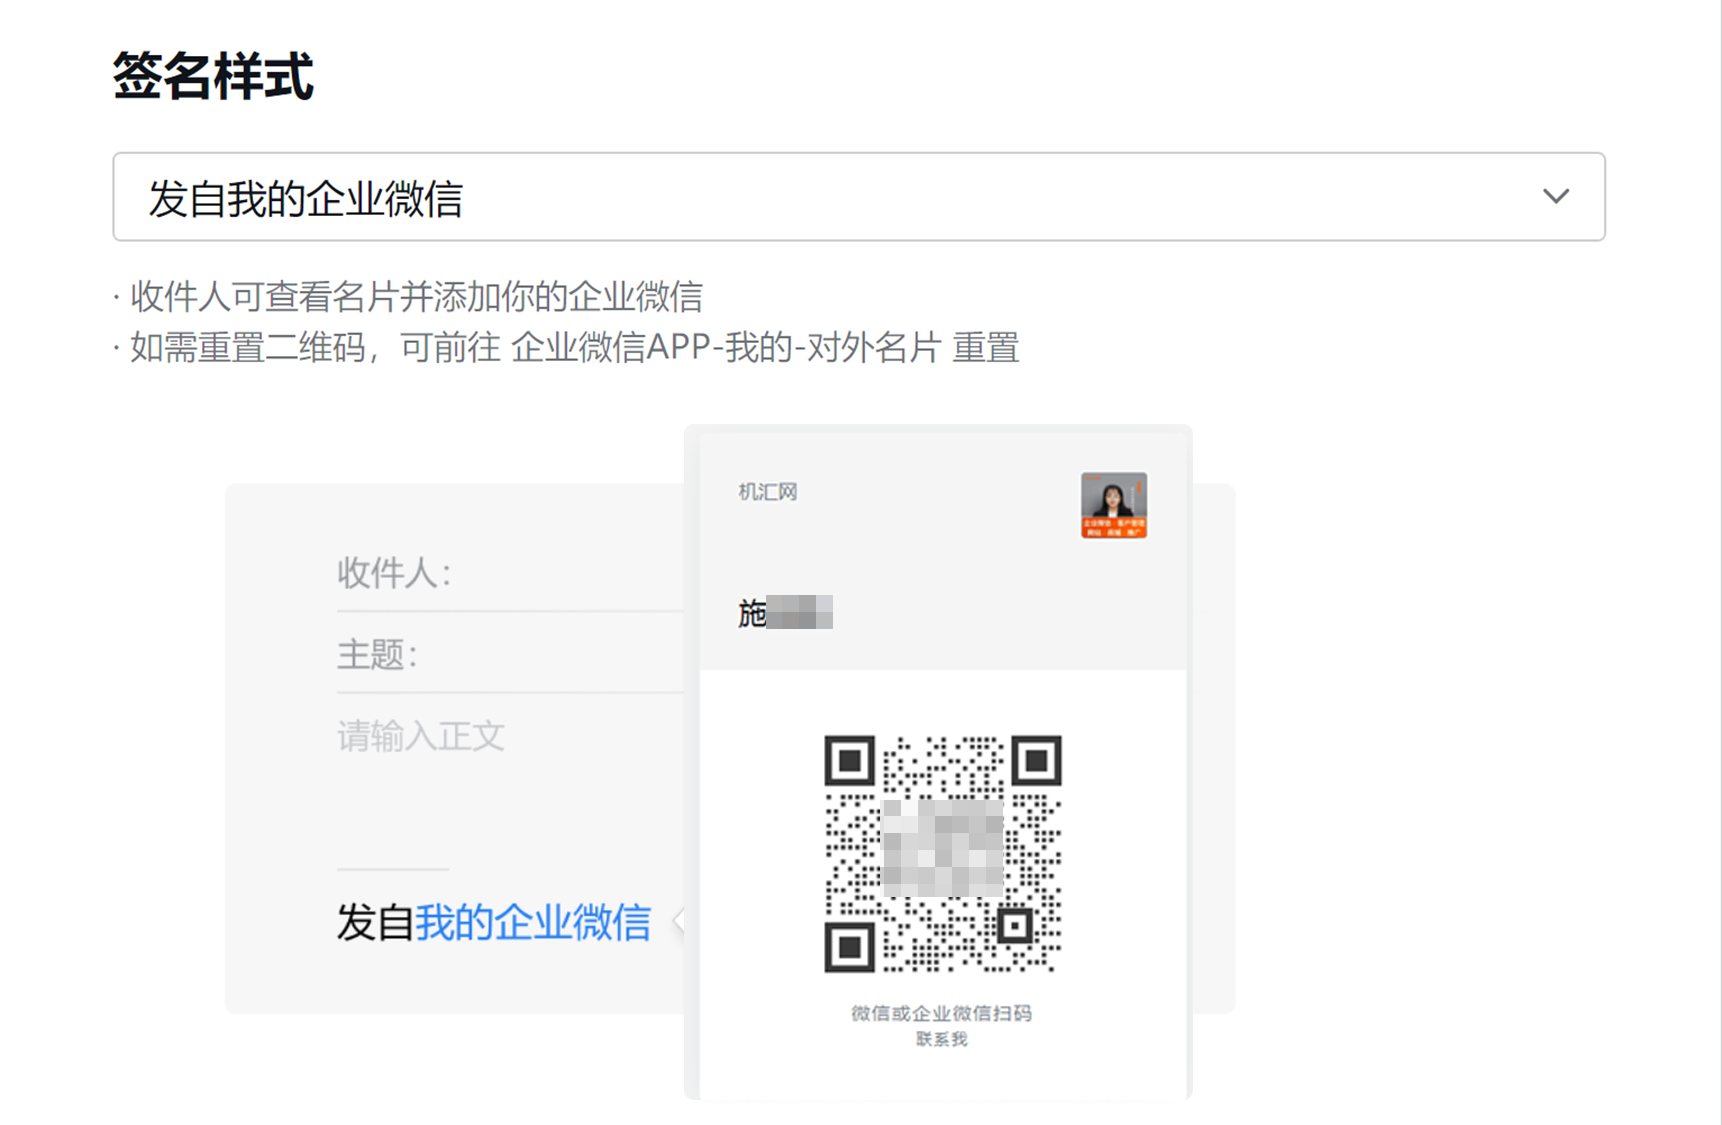
Task: Click the hint text about 重置二维码
Action: click(x=574, y=348)
